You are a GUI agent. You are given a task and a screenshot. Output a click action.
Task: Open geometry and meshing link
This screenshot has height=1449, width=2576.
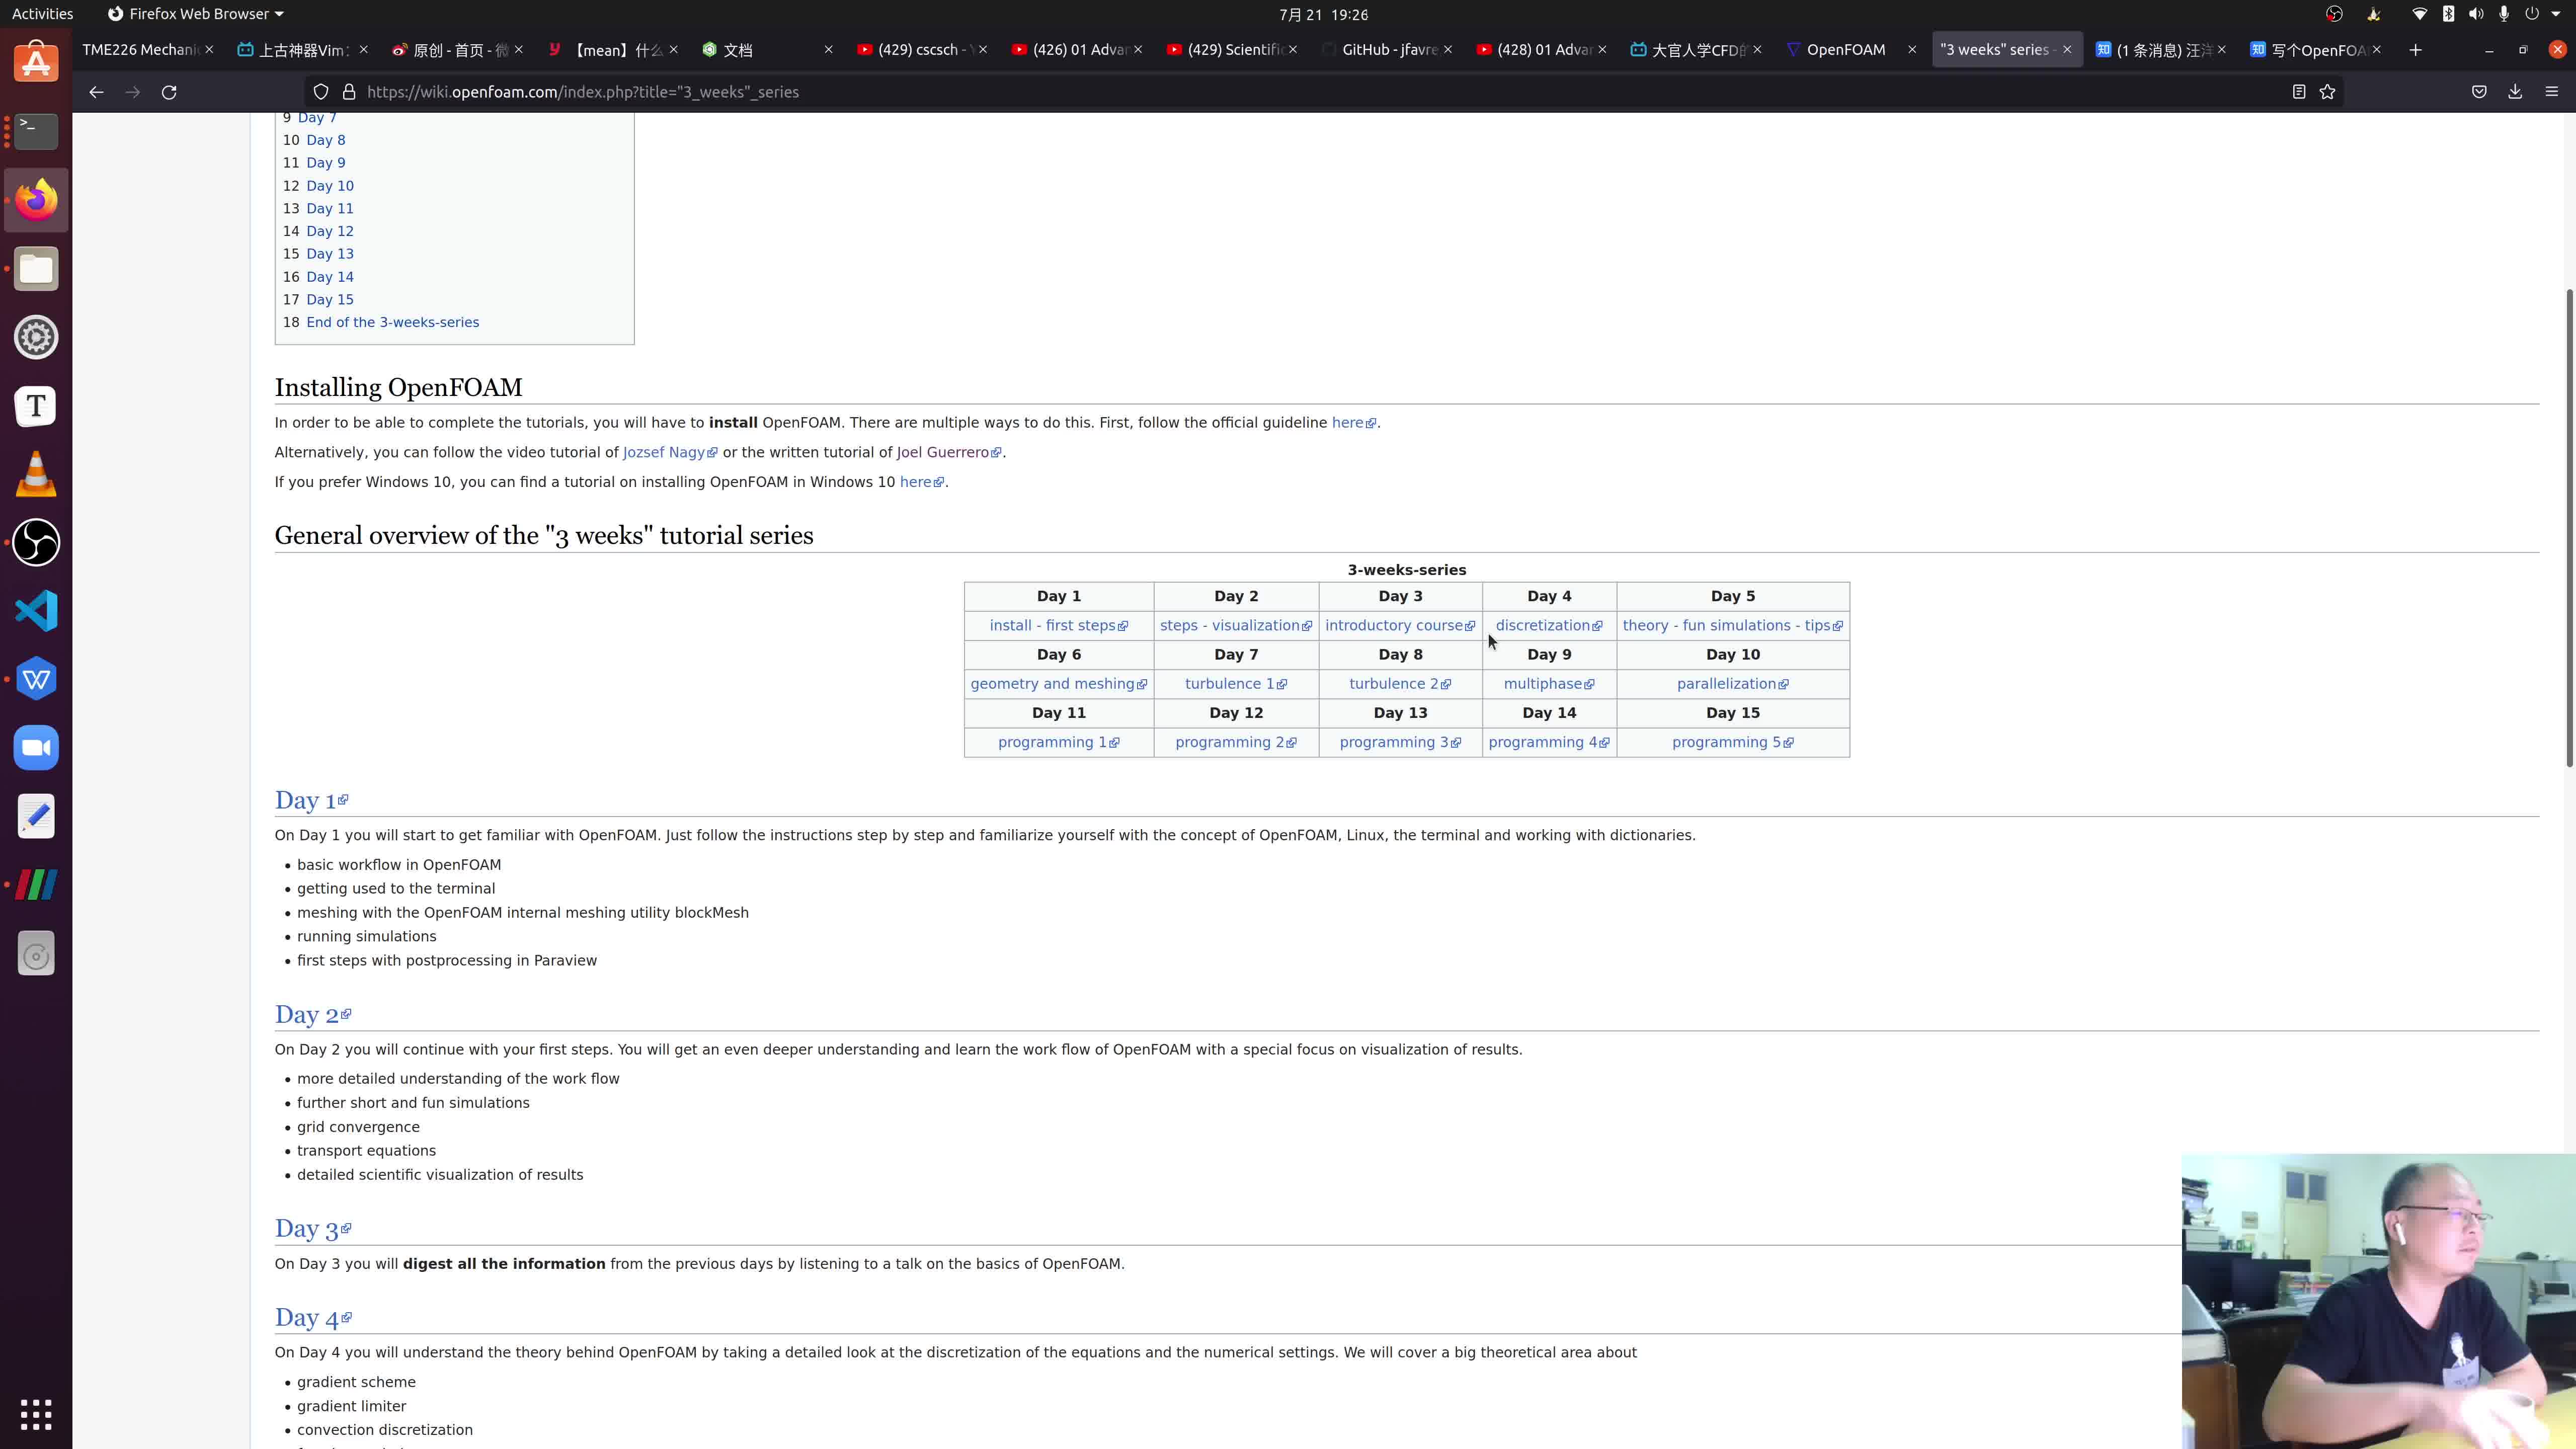[x=1058, y=684]
